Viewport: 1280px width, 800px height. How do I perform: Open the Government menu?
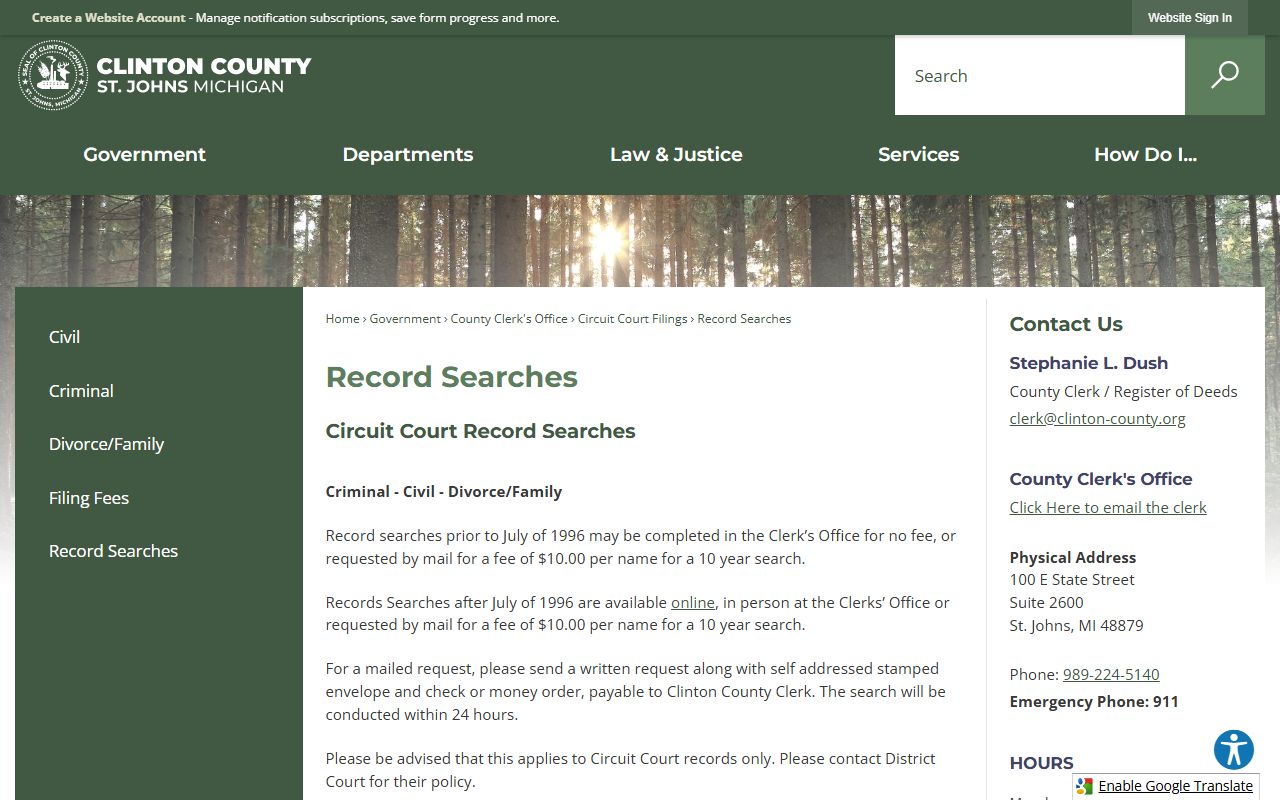[x=144, y=154]
